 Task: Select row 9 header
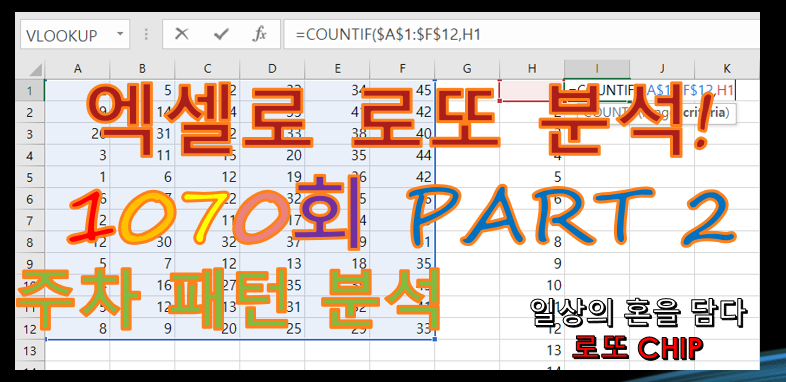(x=30, y=264)
